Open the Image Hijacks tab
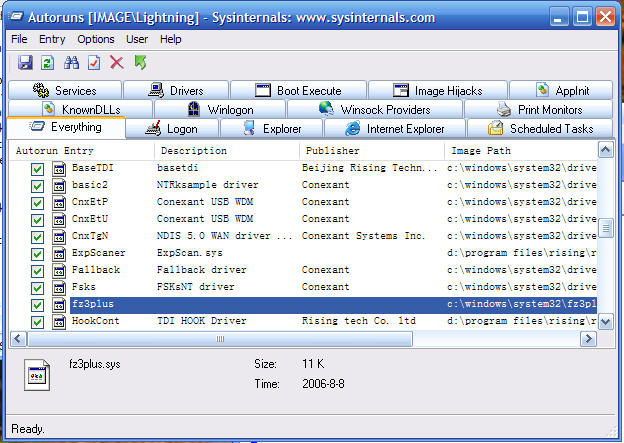This screenshot has height=443, width=624. 438,90
